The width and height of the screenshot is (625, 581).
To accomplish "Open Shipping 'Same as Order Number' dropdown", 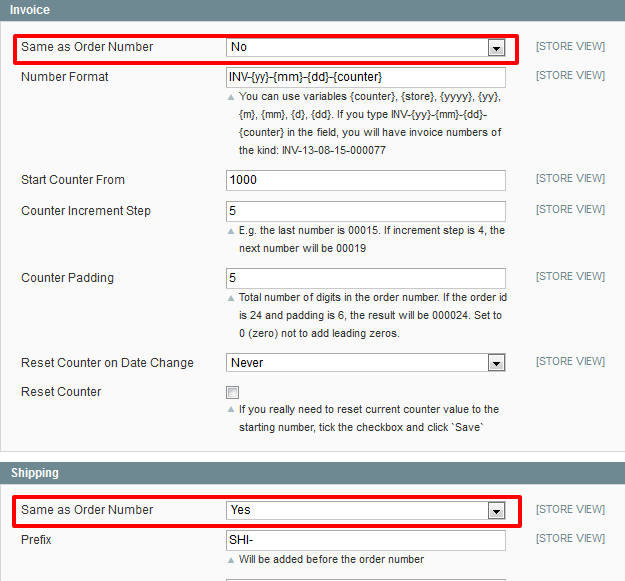I will (x=366, y=510).
